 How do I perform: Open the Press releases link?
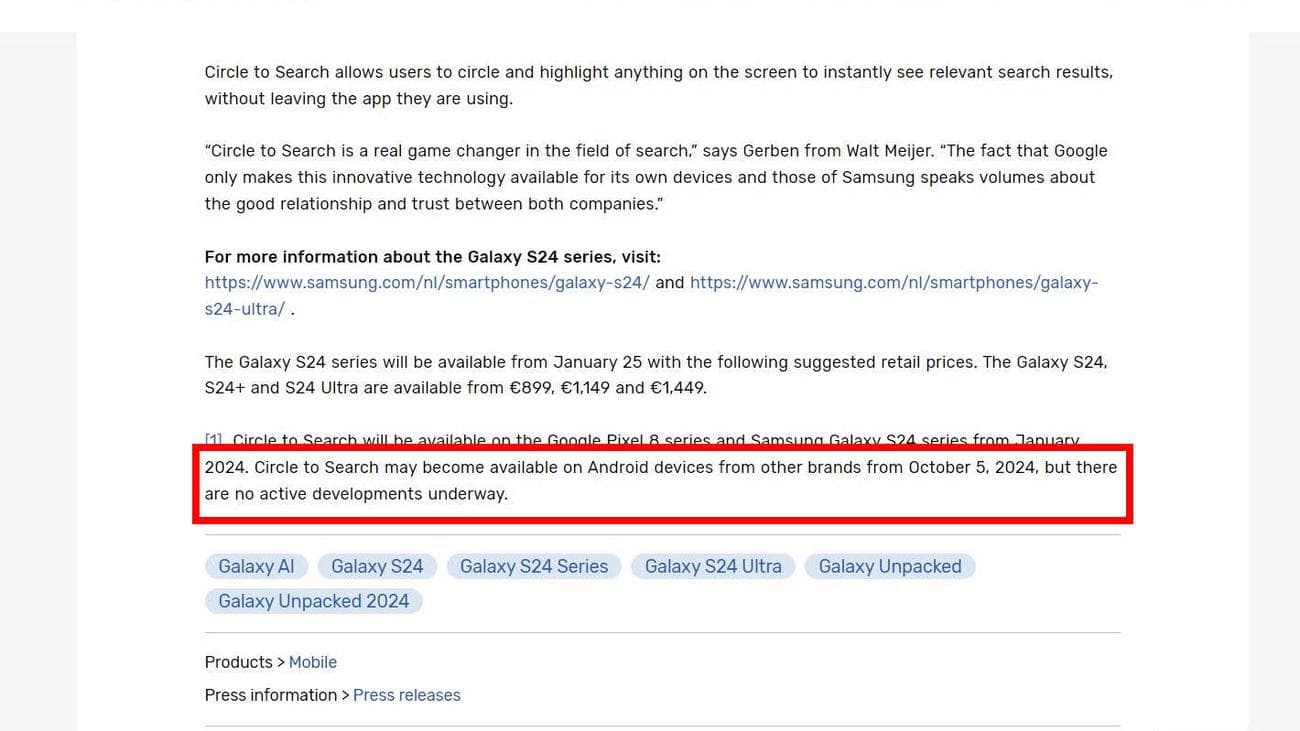click(406, 695)
